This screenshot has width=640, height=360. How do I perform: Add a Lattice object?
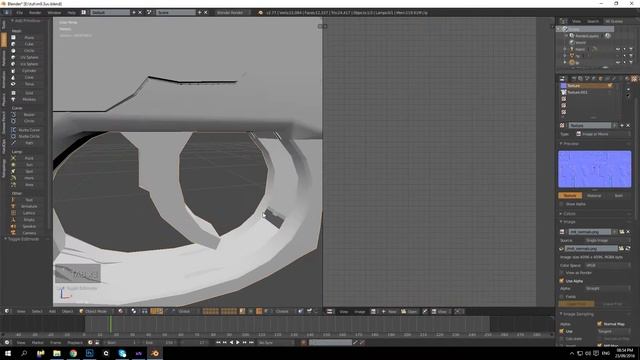(27, 213)
